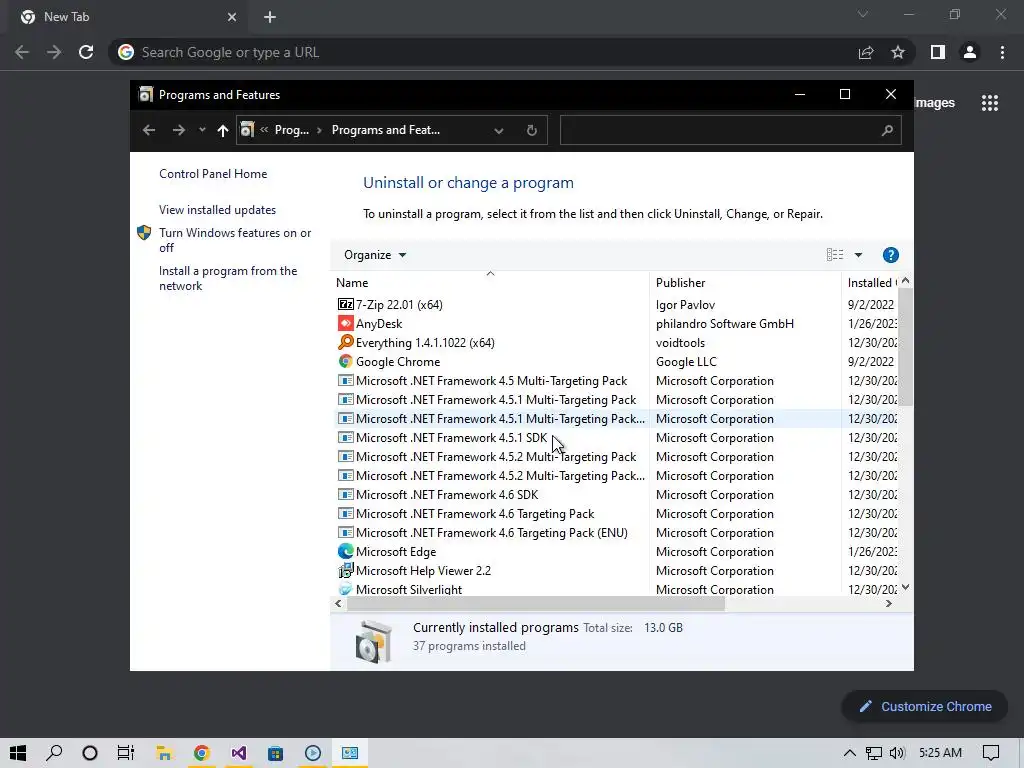Click the Microsoft Help Viewer 2.2 icon

click(x=345, y=570)
